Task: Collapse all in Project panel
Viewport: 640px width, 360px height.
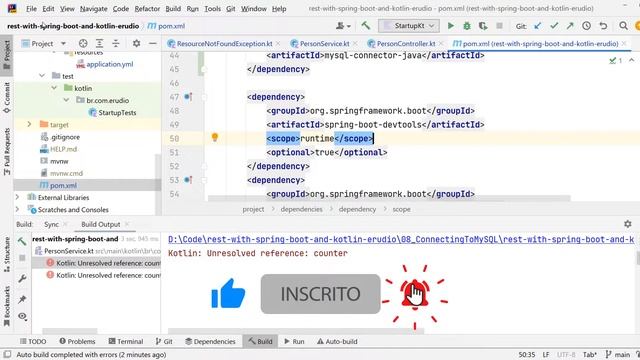Action: (x=116, y=43)
